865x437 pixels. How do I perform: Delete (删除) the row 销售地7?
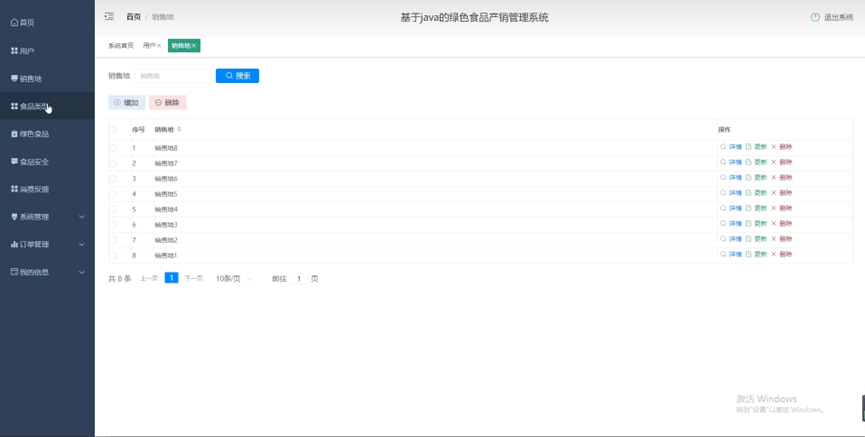click(x=782, y=162)
